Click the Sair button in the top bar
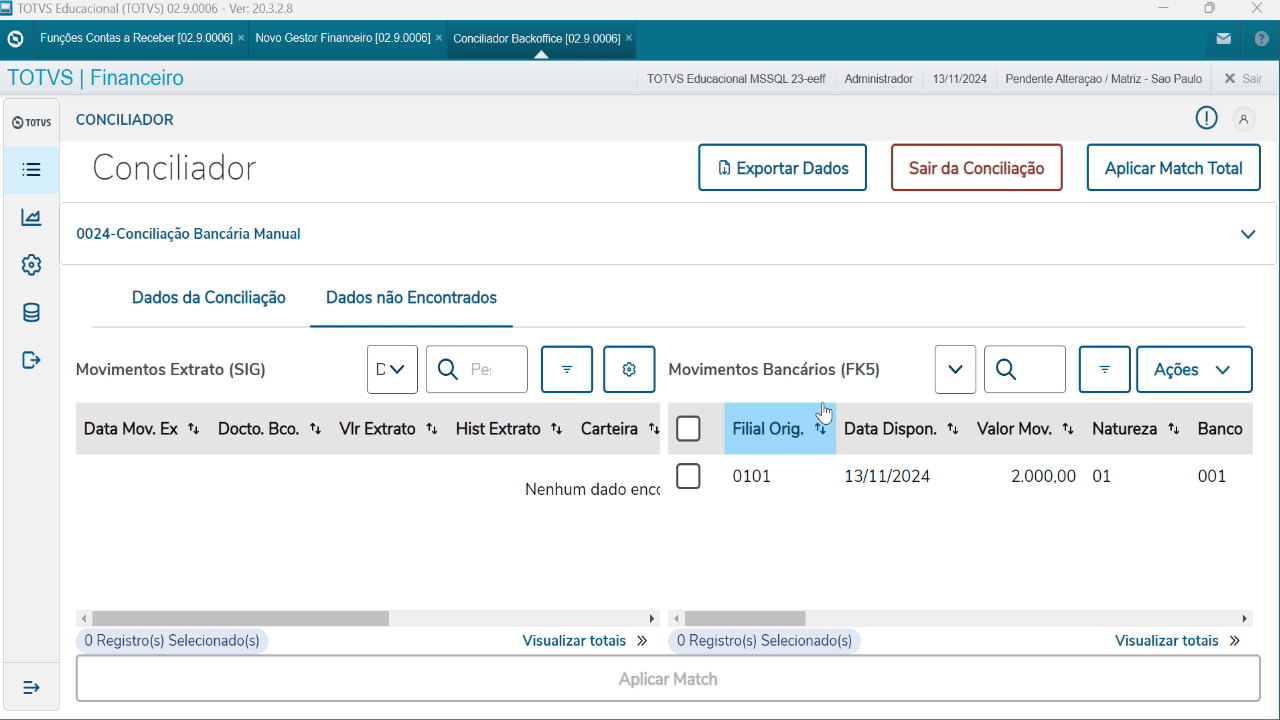The image size is (1280, 720). (x=1243, y=78)
